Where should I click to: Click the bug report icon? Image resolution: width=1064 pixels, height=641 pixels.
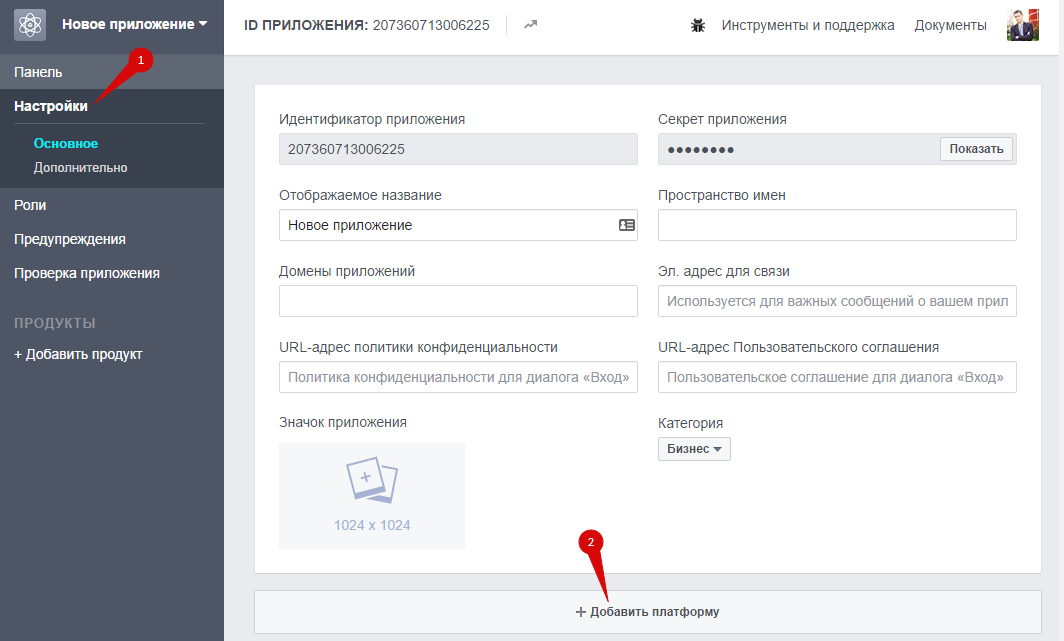[x=698, y=25]
